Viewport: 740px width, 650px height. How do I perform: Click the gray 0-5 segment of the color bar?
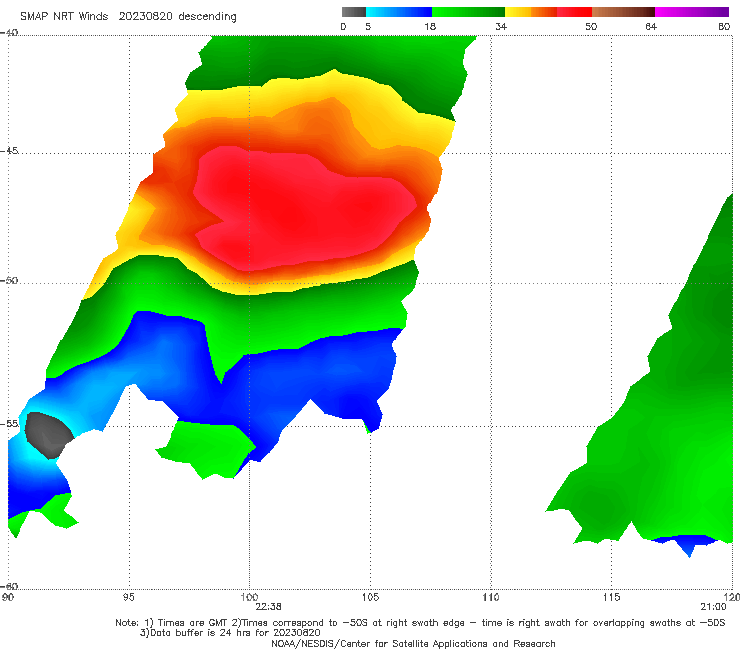click(353, 12)
